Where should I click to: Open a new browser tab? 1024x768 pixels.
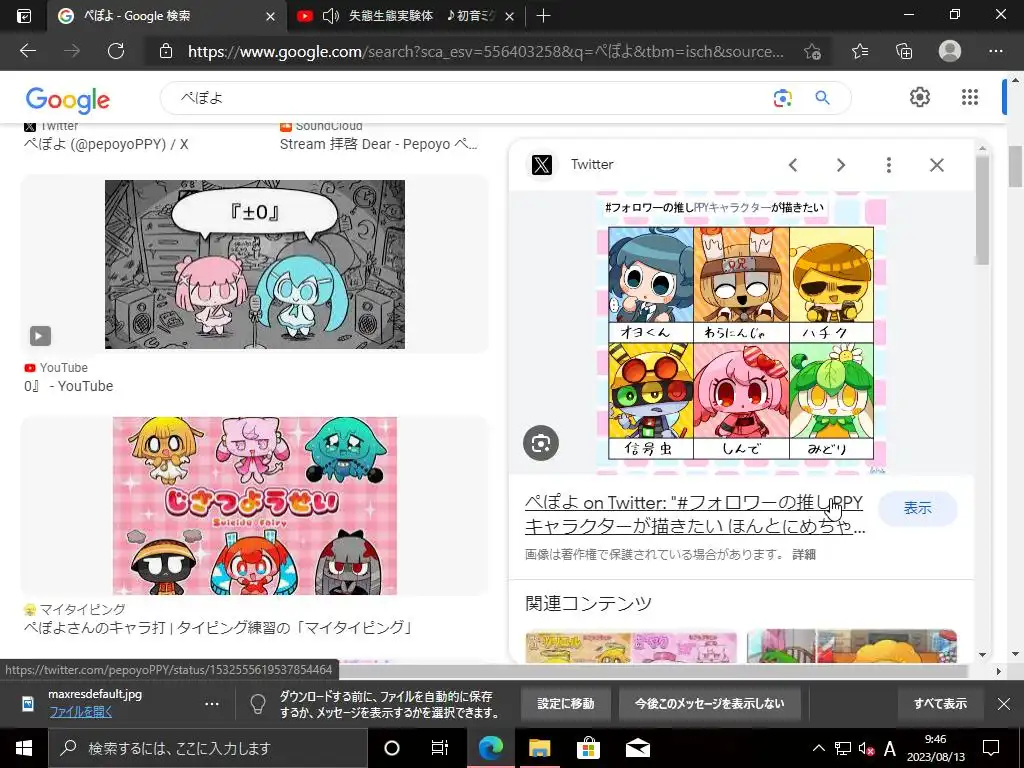coord(543,16)
